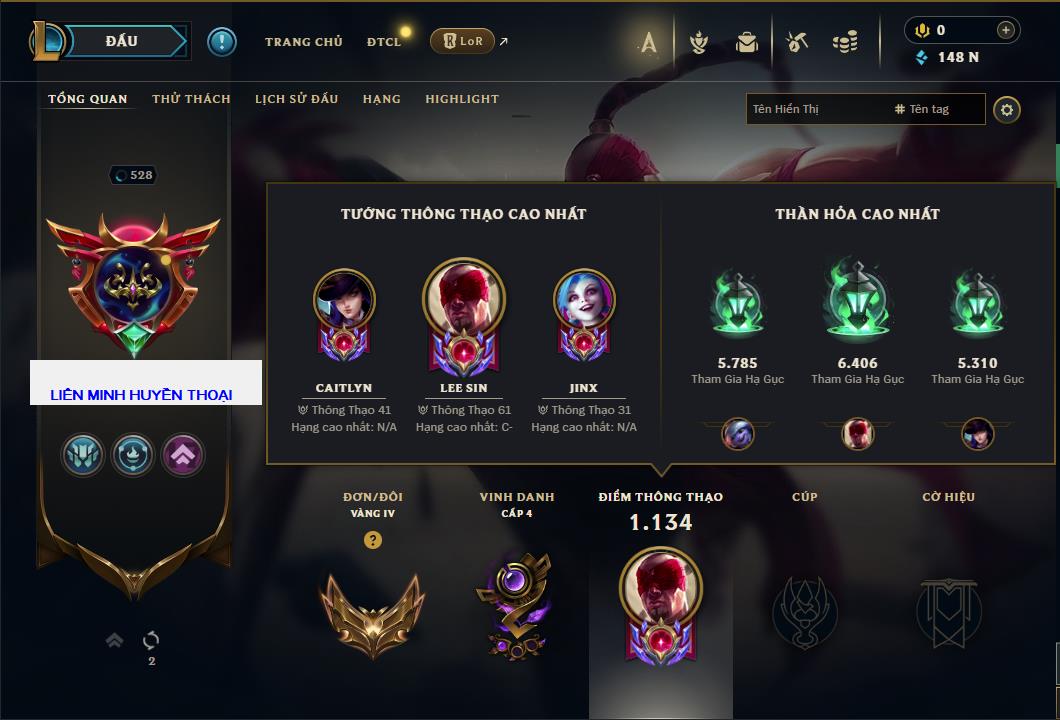The image size is (1060, 720).
Task: Open the store coins icon
Action: (x=845, y=43)
